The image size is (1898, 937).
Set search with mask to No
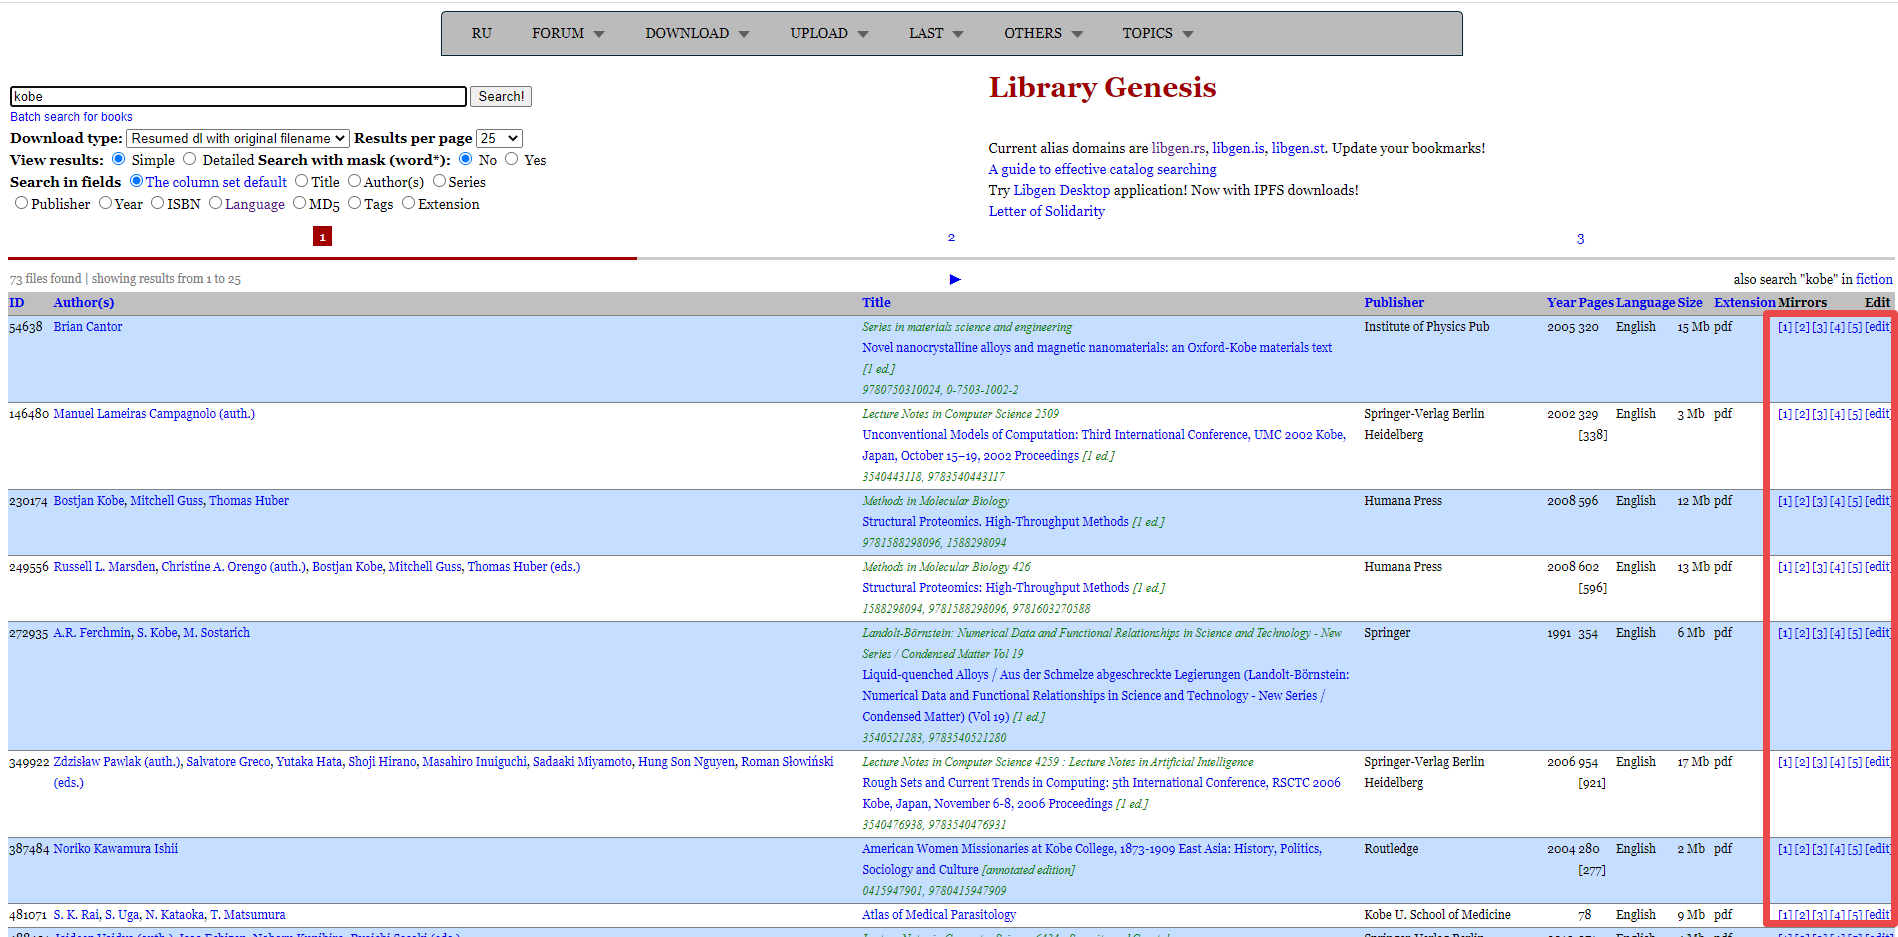pos(466,159)
